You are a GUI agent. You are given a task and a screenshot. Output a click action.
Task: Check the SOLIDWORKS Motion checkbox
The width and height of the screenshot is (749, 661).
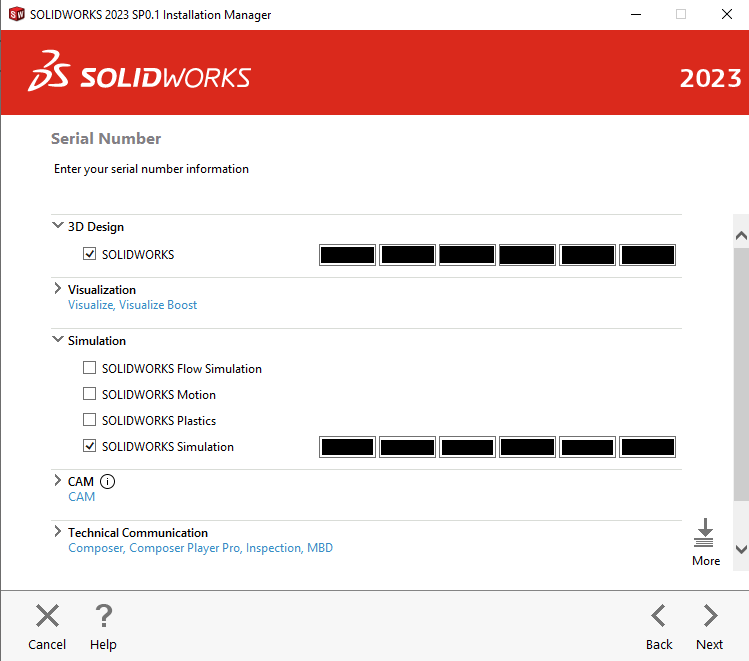(x=90, y=395)
